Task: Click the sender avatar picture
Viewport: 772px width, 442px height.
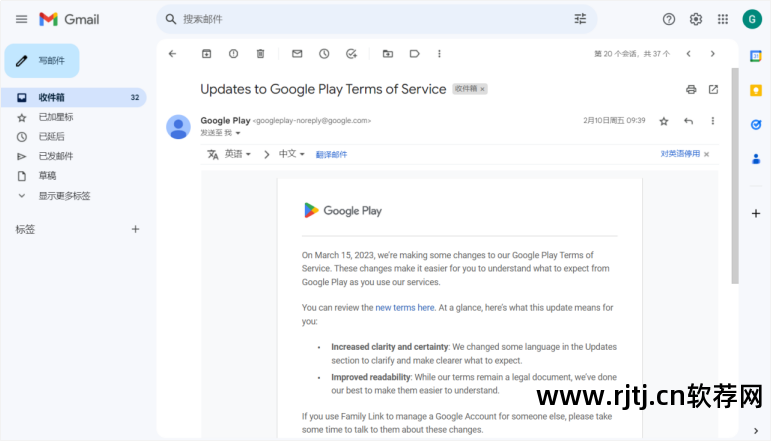Action: pos(178,127)
